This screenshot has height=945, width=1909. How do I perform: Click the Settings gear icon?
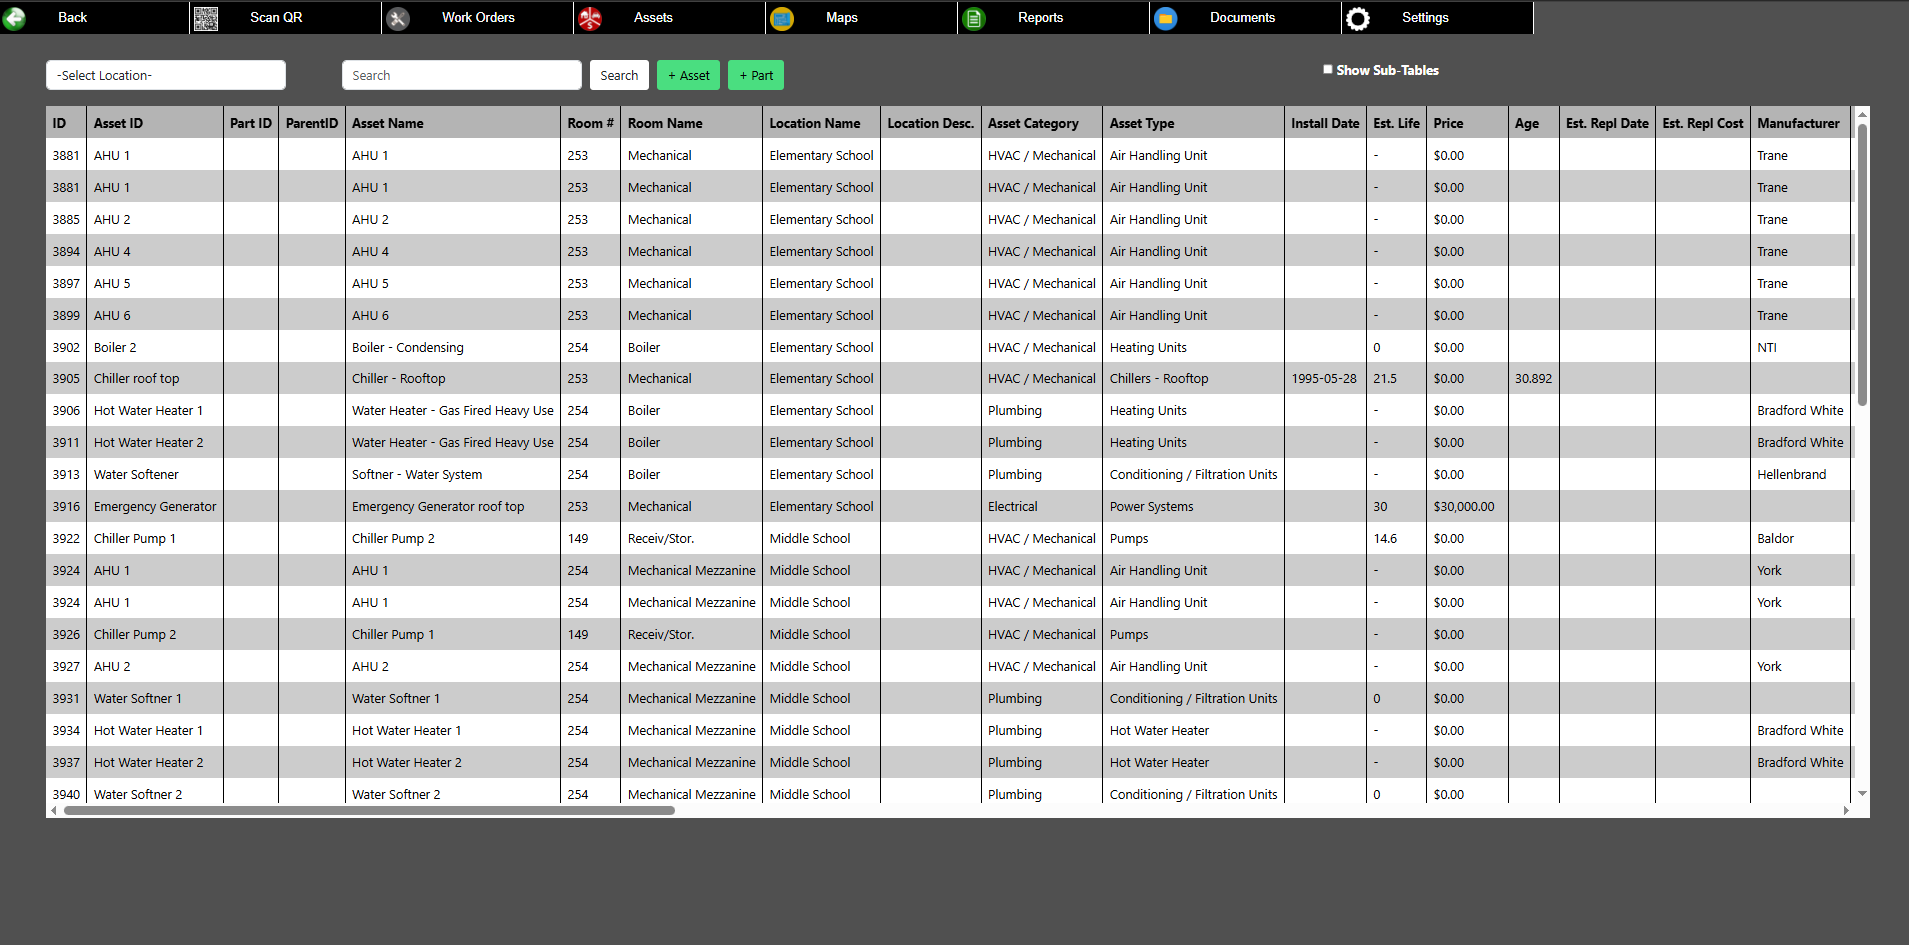point(1358,18)
